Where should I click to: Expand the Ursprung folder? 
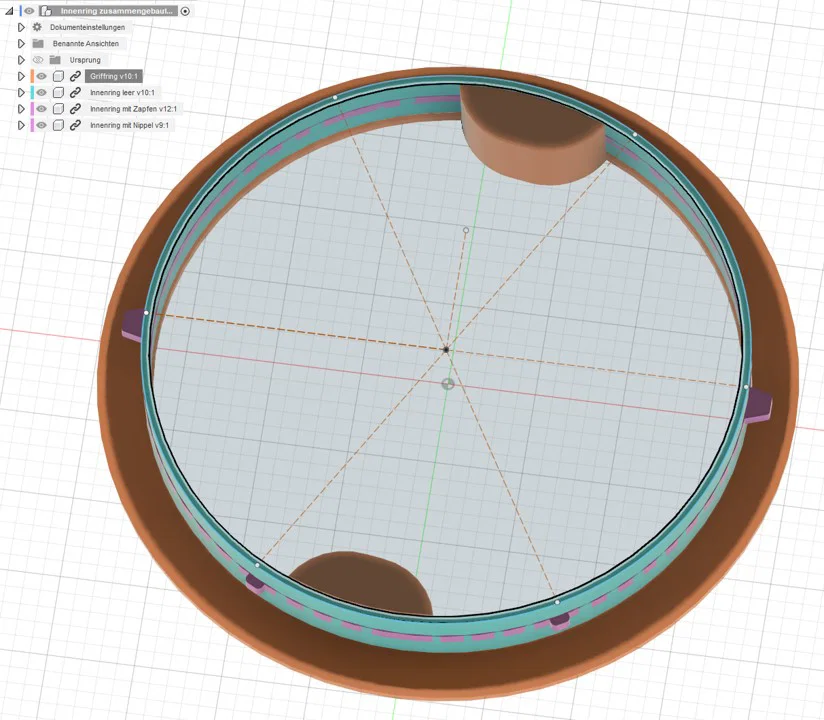(x=21, y=59)
